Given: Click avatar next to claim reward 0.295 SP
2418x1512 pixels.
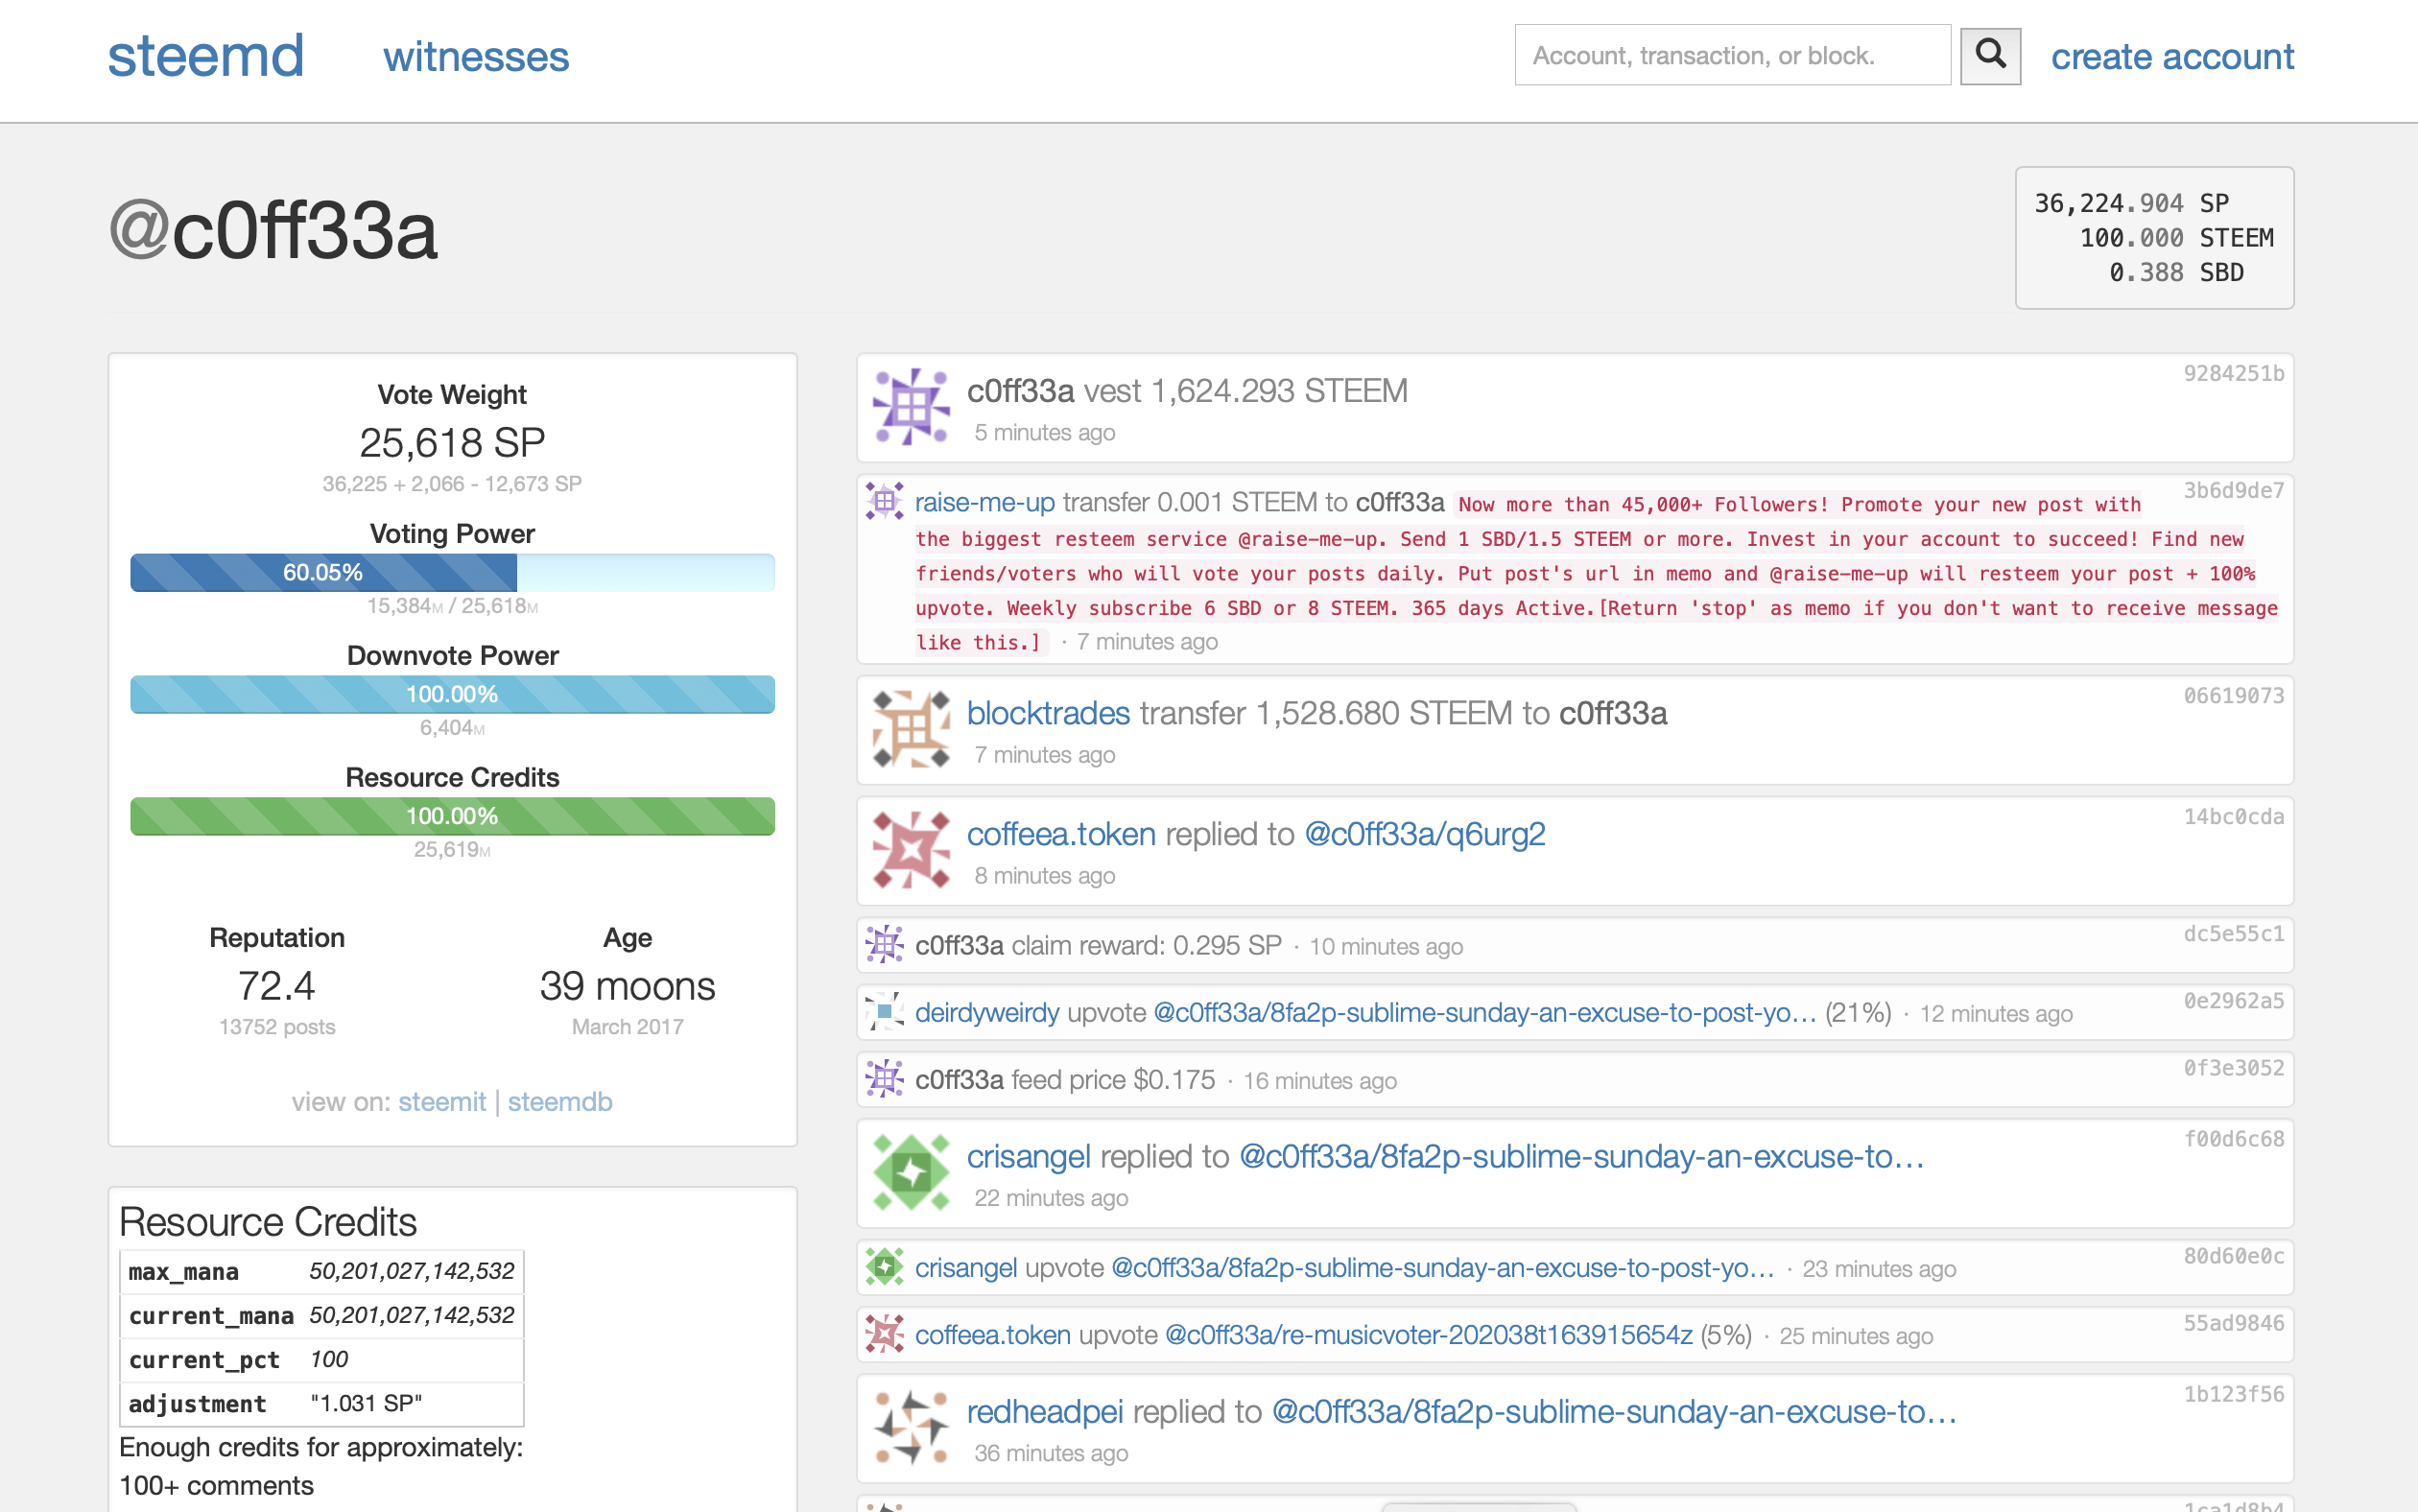Looking at the screenshot, I should coord(884,944).
